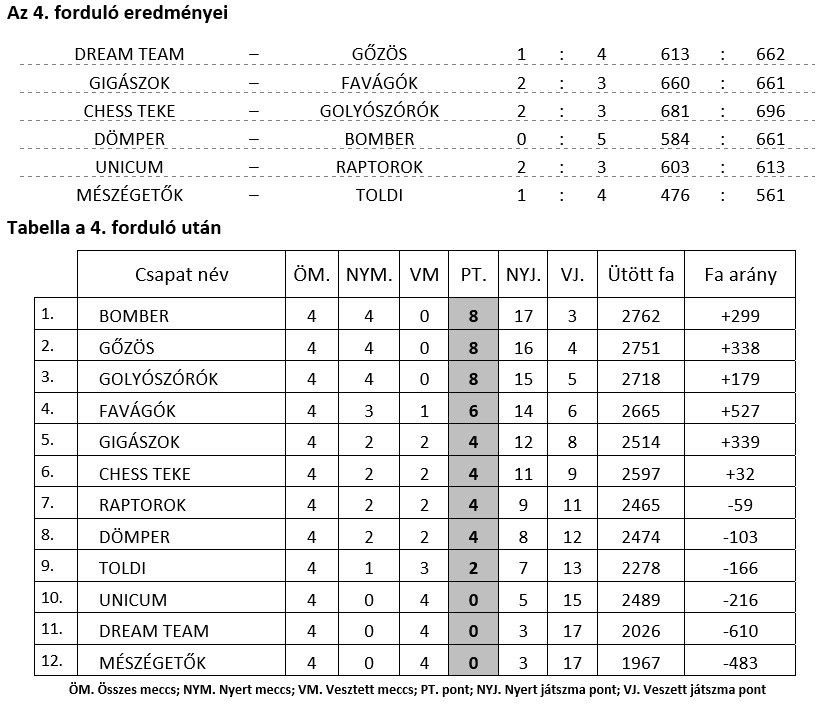Click the -610 Fa arány value
823x711 pixels.
(740, 631)
